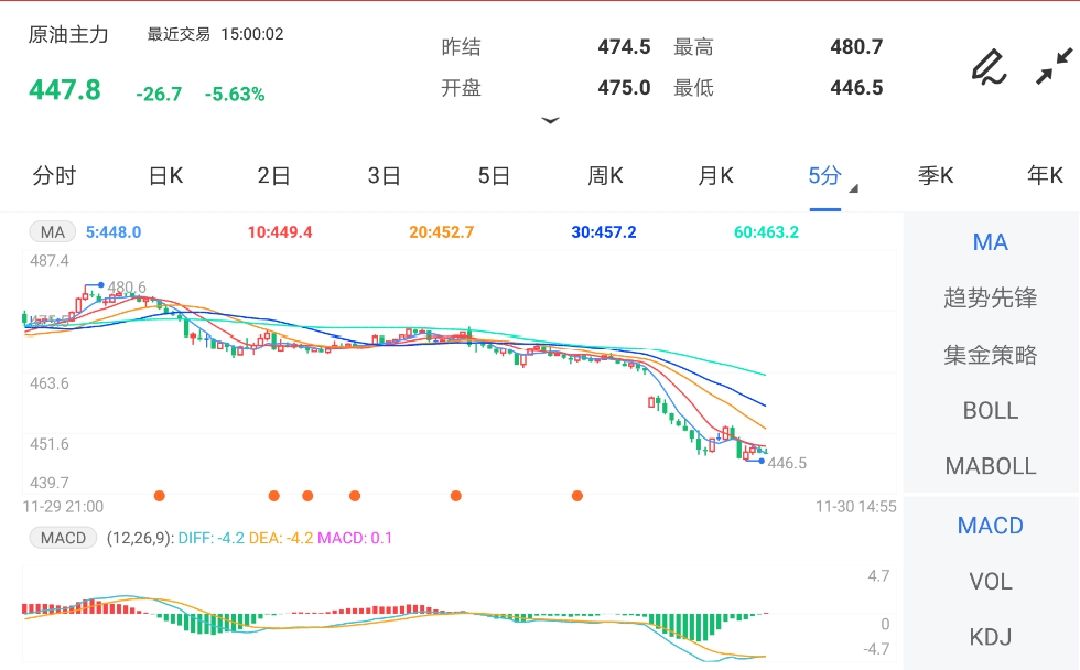
Task: Click the MACD indicator label badge
Action: (x=63, y=538)
